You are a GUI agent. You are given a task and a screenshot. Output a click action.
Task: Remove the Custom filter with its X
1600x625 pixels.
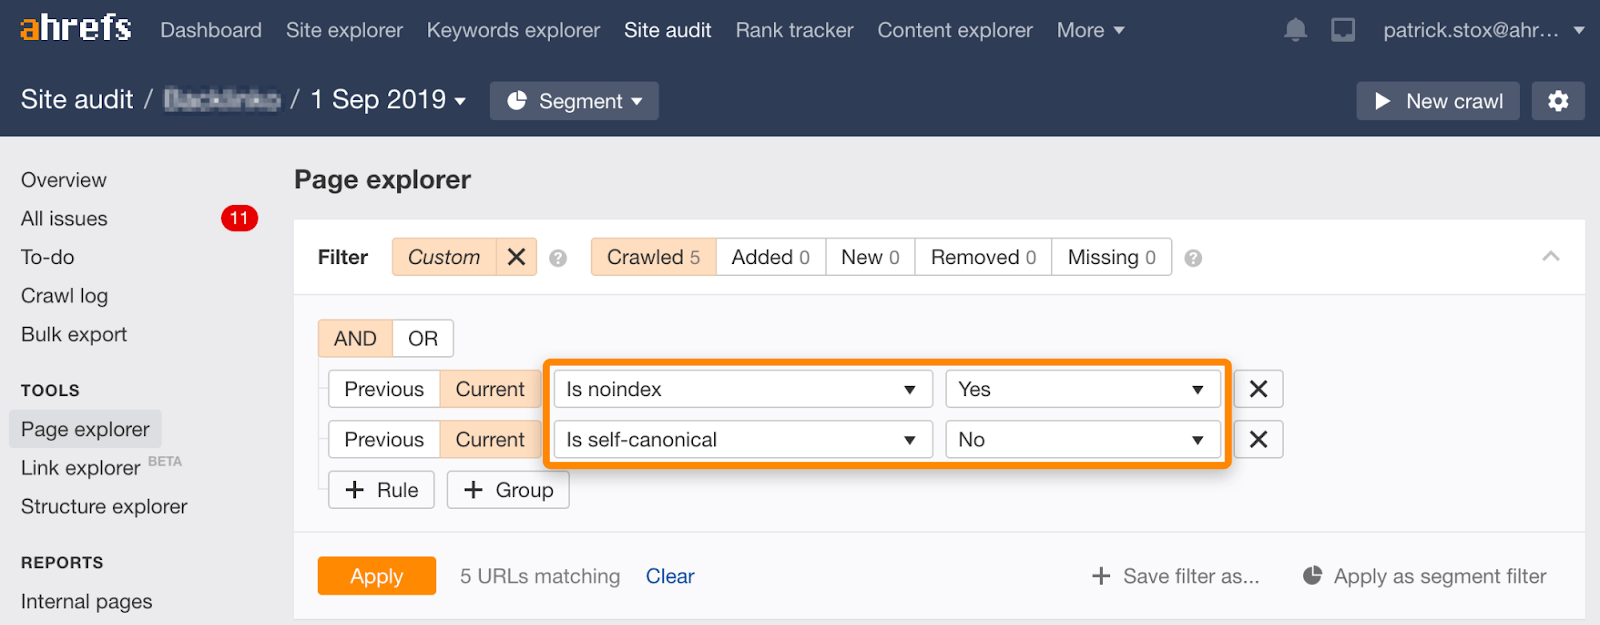(516, 257)
